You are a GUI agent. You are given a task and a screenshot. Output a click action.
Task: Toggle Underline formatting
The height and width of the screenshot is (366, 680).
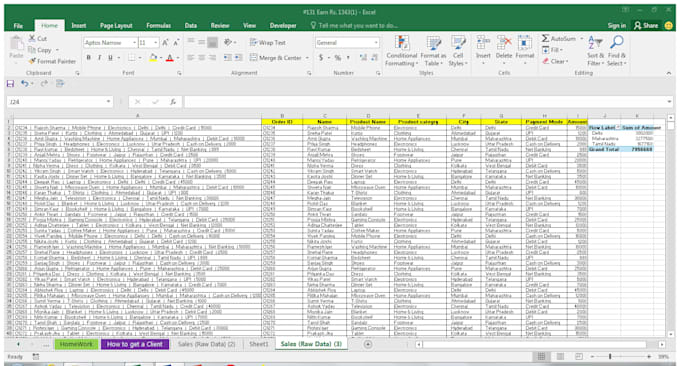coord(110,58)
